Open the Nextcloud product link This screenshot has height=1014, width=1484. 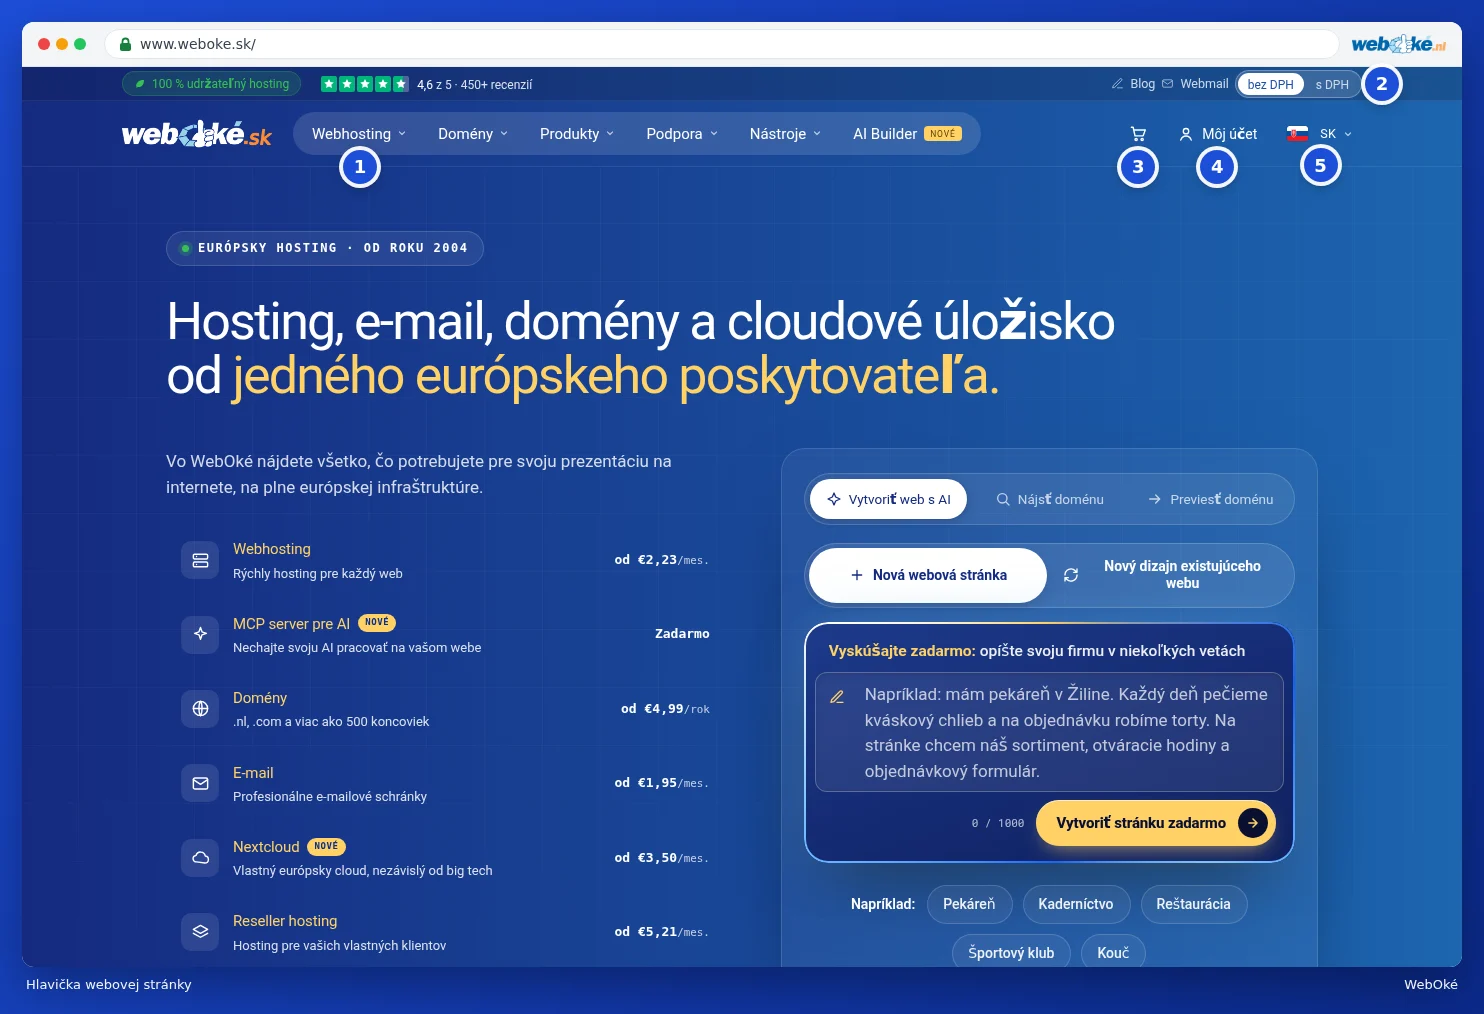click(x=266, y=847)
